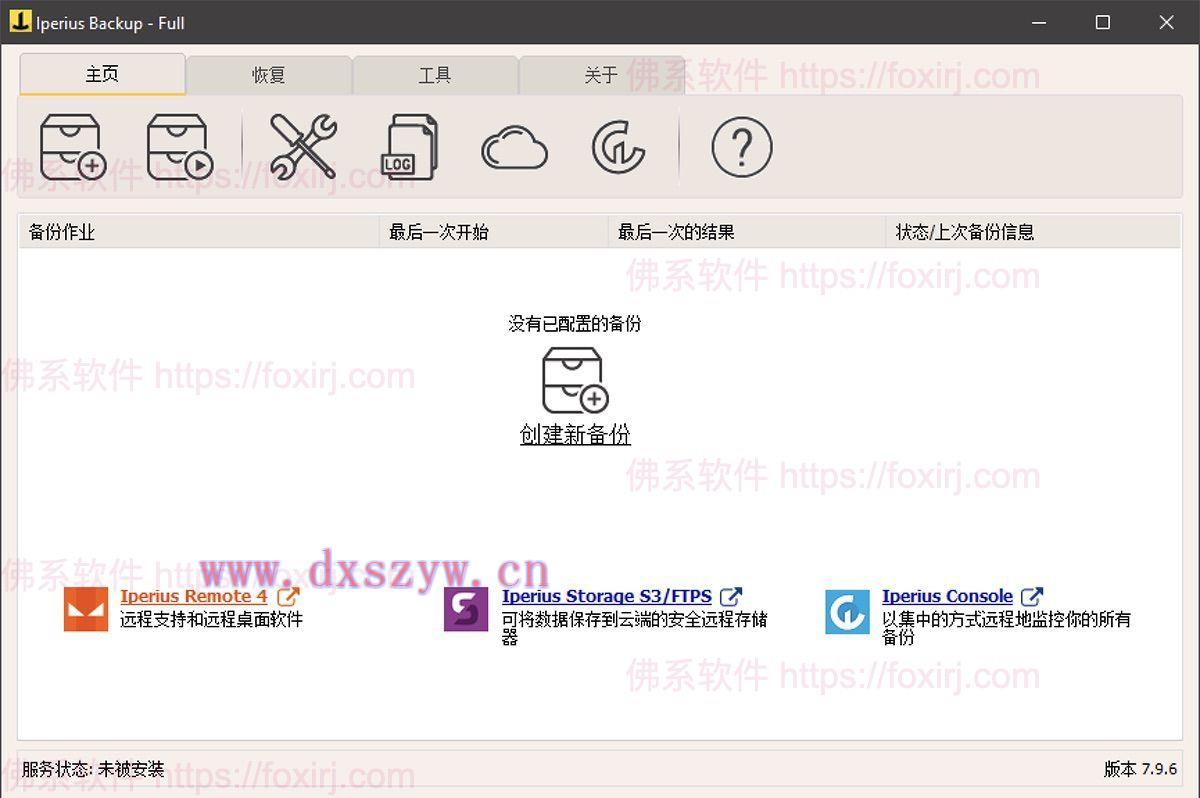
Task: Click the 备份作业 column header
Action: [199, 232]
